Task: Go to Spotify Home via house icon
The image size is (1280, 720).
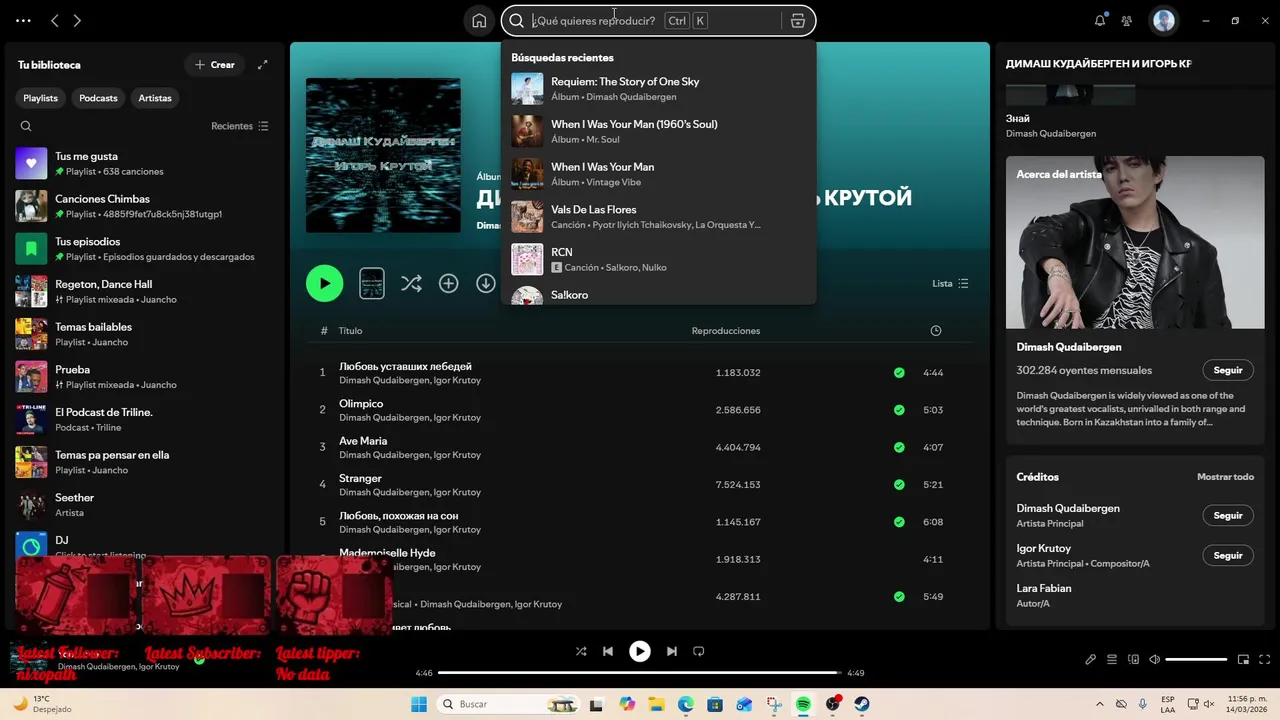Action: pos(479,21)
